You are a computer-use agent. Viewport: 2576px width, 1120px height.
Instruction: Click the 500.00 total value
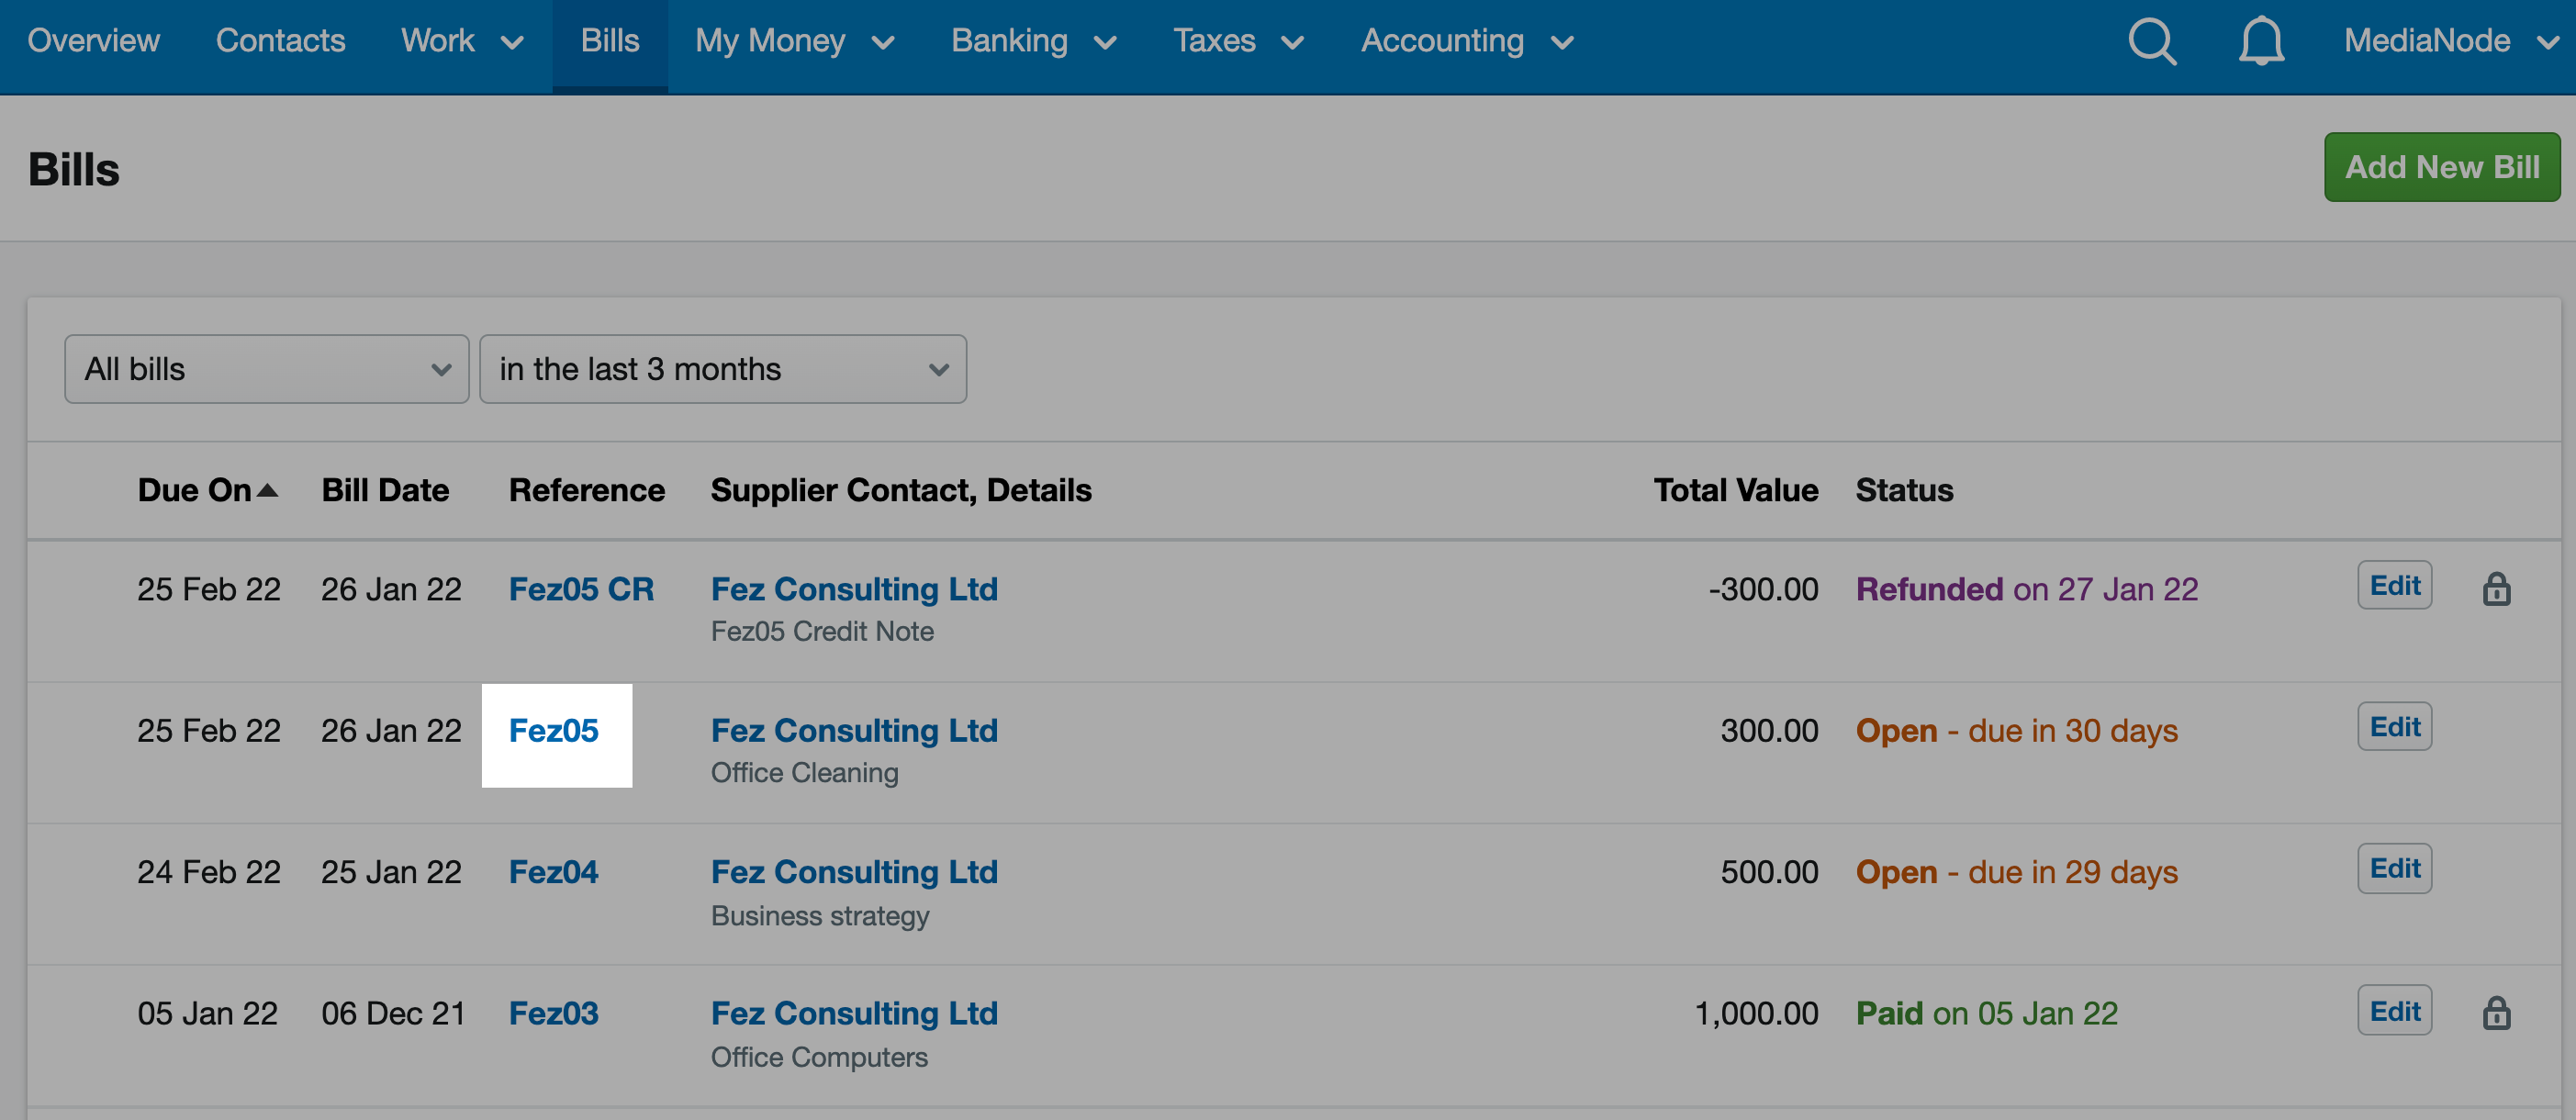(1769, 872)
